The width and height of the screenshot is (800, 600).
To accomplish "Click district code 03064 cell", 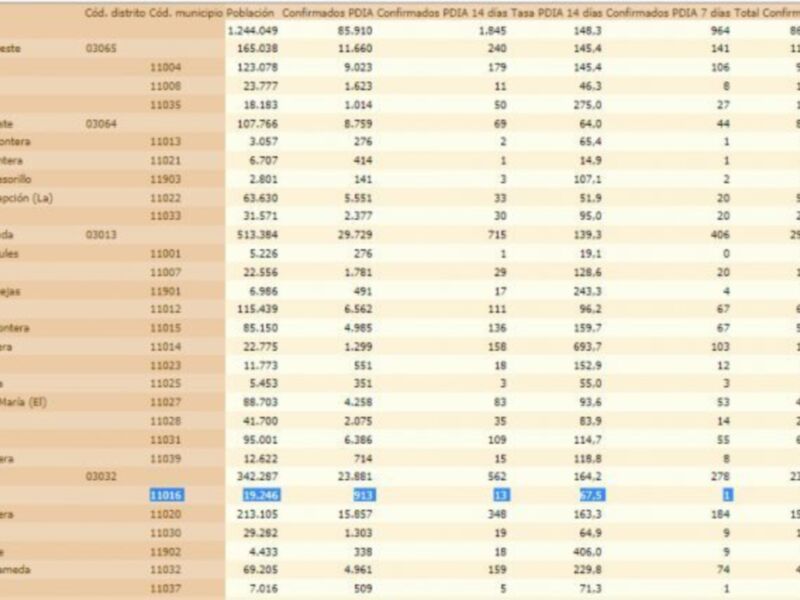I will (x=102, y=123).
